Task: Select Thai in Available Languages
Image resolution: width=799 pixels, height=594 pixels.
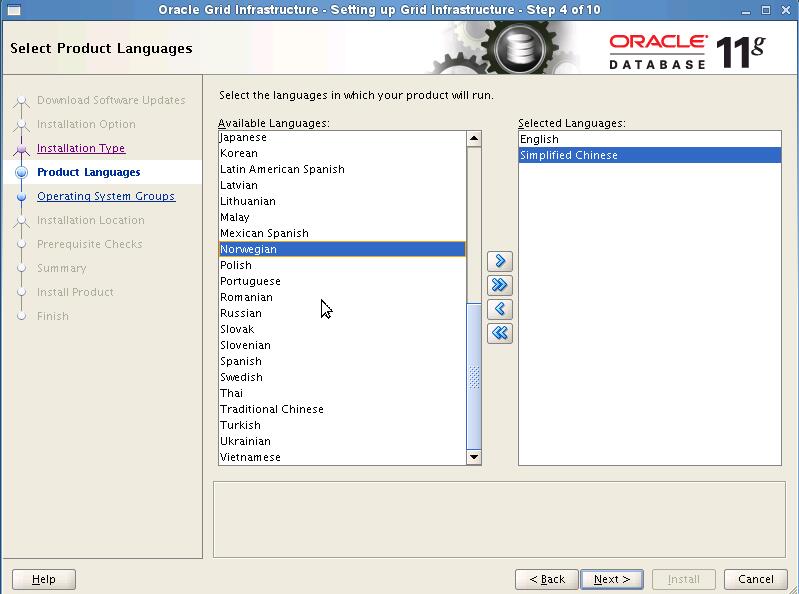Action: click(x=342, y=393)
